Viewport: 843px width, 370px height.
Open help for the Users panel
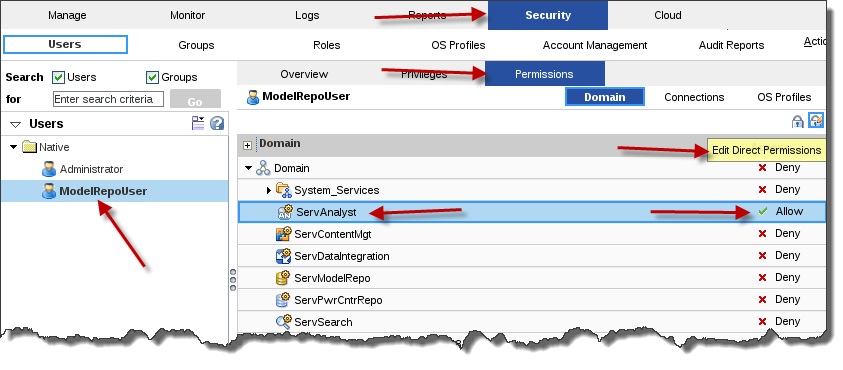pos(217,123)
